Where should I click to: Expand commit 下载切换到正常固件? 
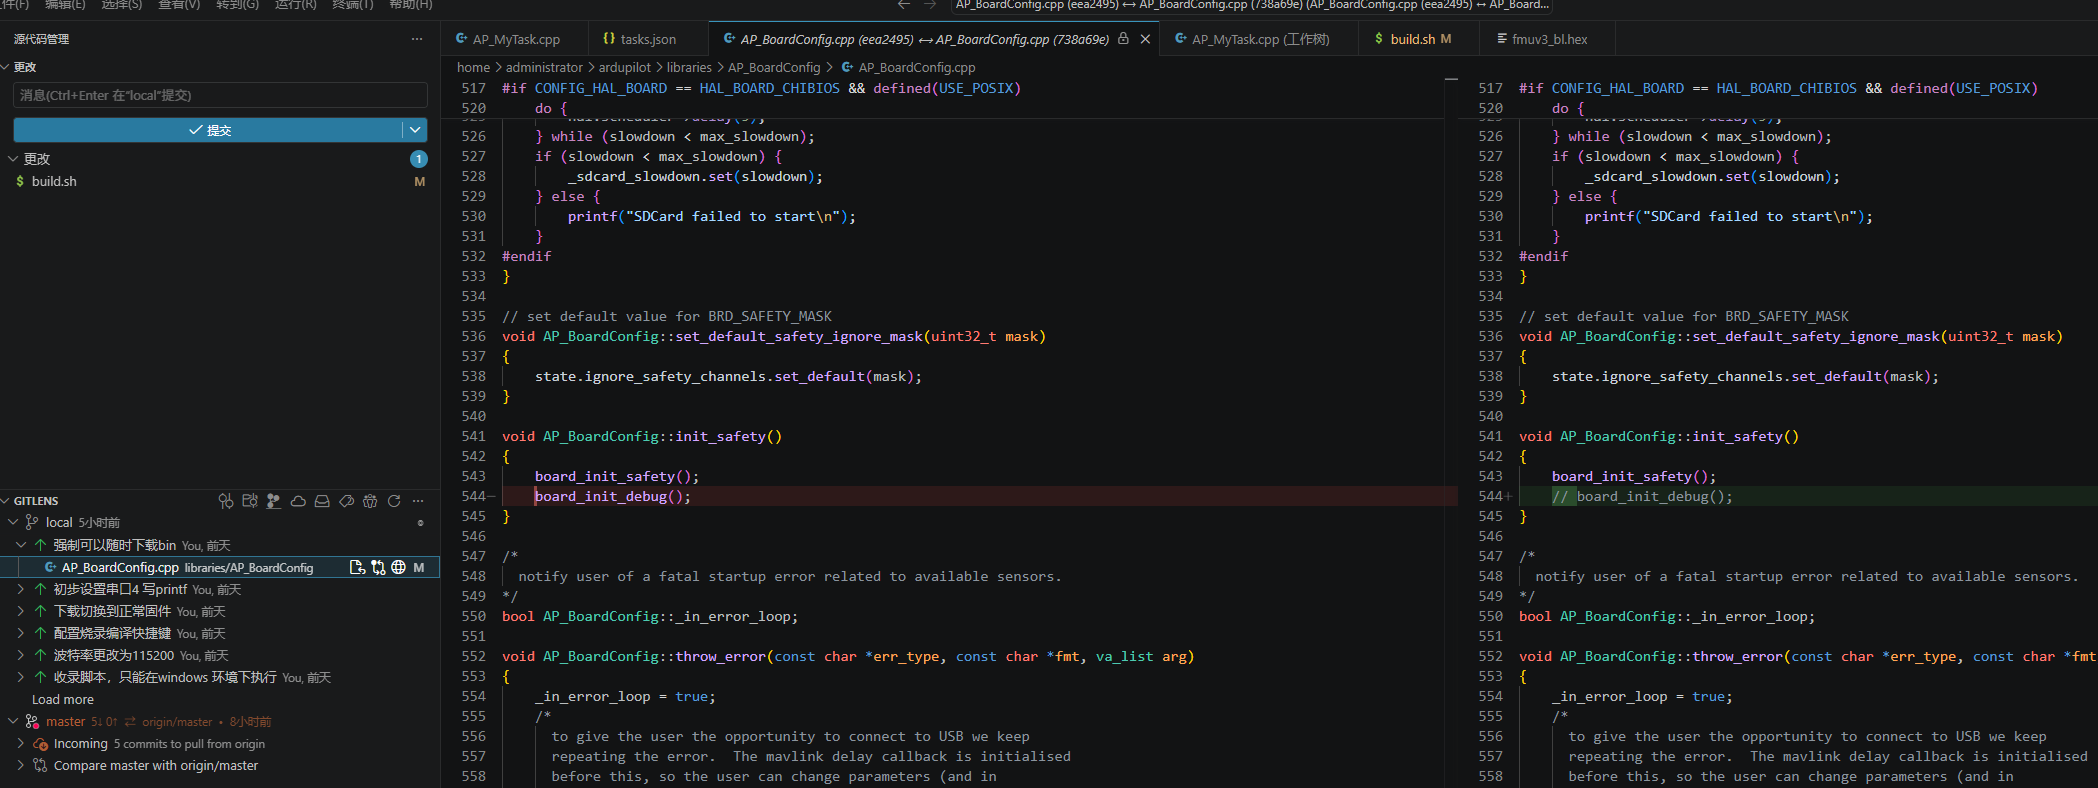point(21,611)
